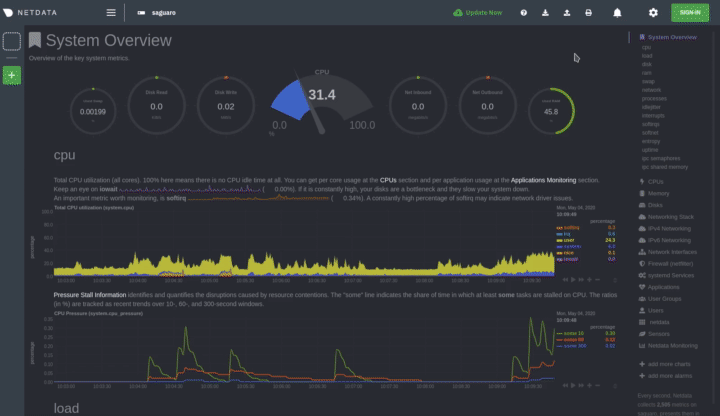
Task: Click the green plus add space button
Action: click(x=12, y=75)
